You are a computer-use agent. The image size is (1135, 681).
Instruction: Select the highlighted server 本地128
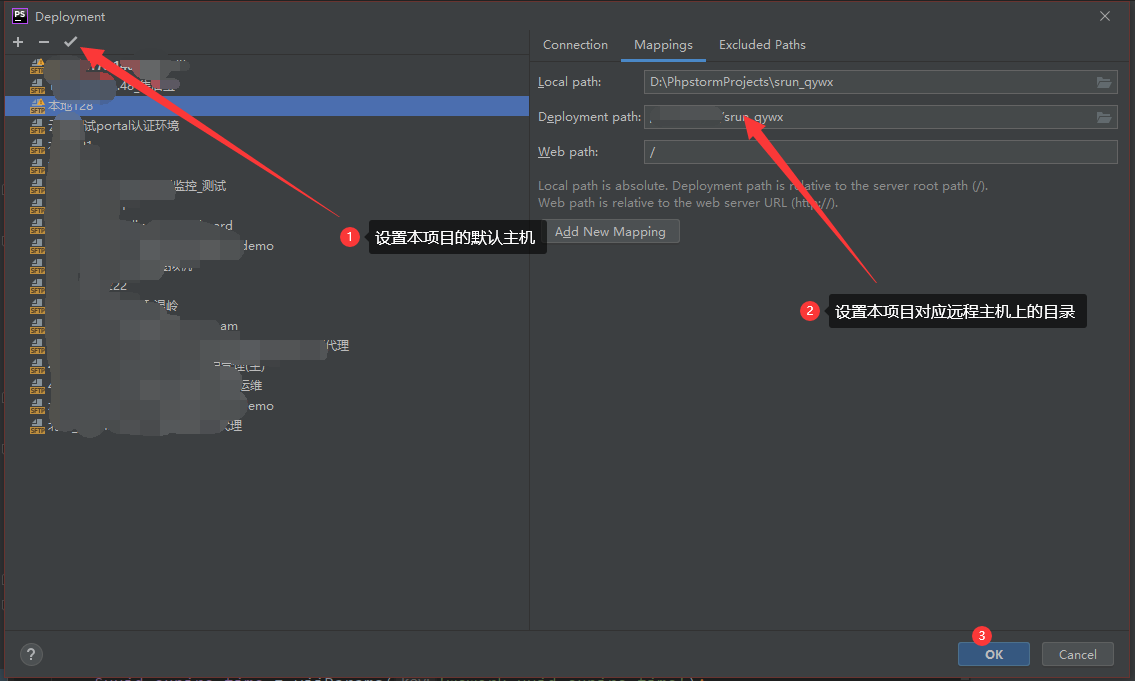[267, 106]
